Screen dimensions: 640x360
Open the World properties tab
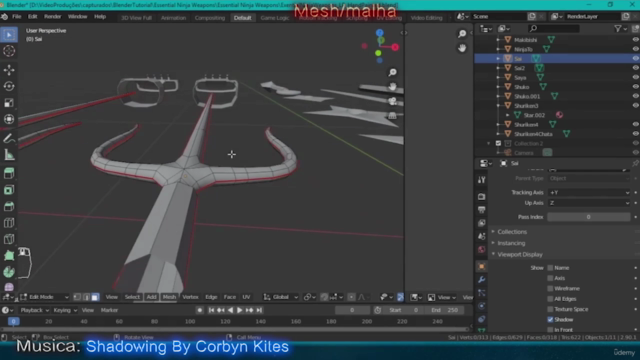point(482,249)
